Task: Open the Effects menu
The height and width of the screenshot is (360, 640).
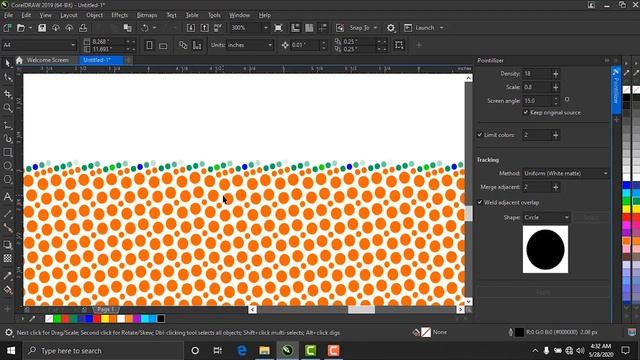Action: (x=120, y=15)
